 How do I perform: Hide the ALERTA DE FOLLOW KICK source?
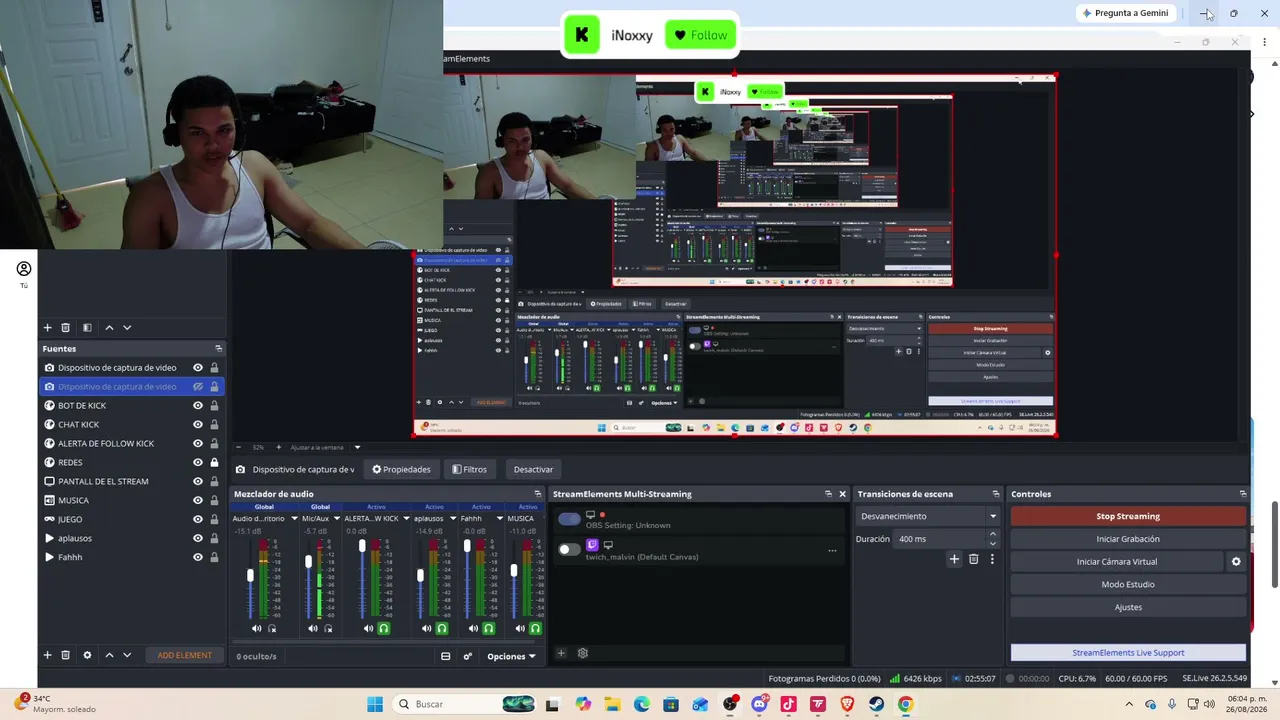(x=198, y=443)
